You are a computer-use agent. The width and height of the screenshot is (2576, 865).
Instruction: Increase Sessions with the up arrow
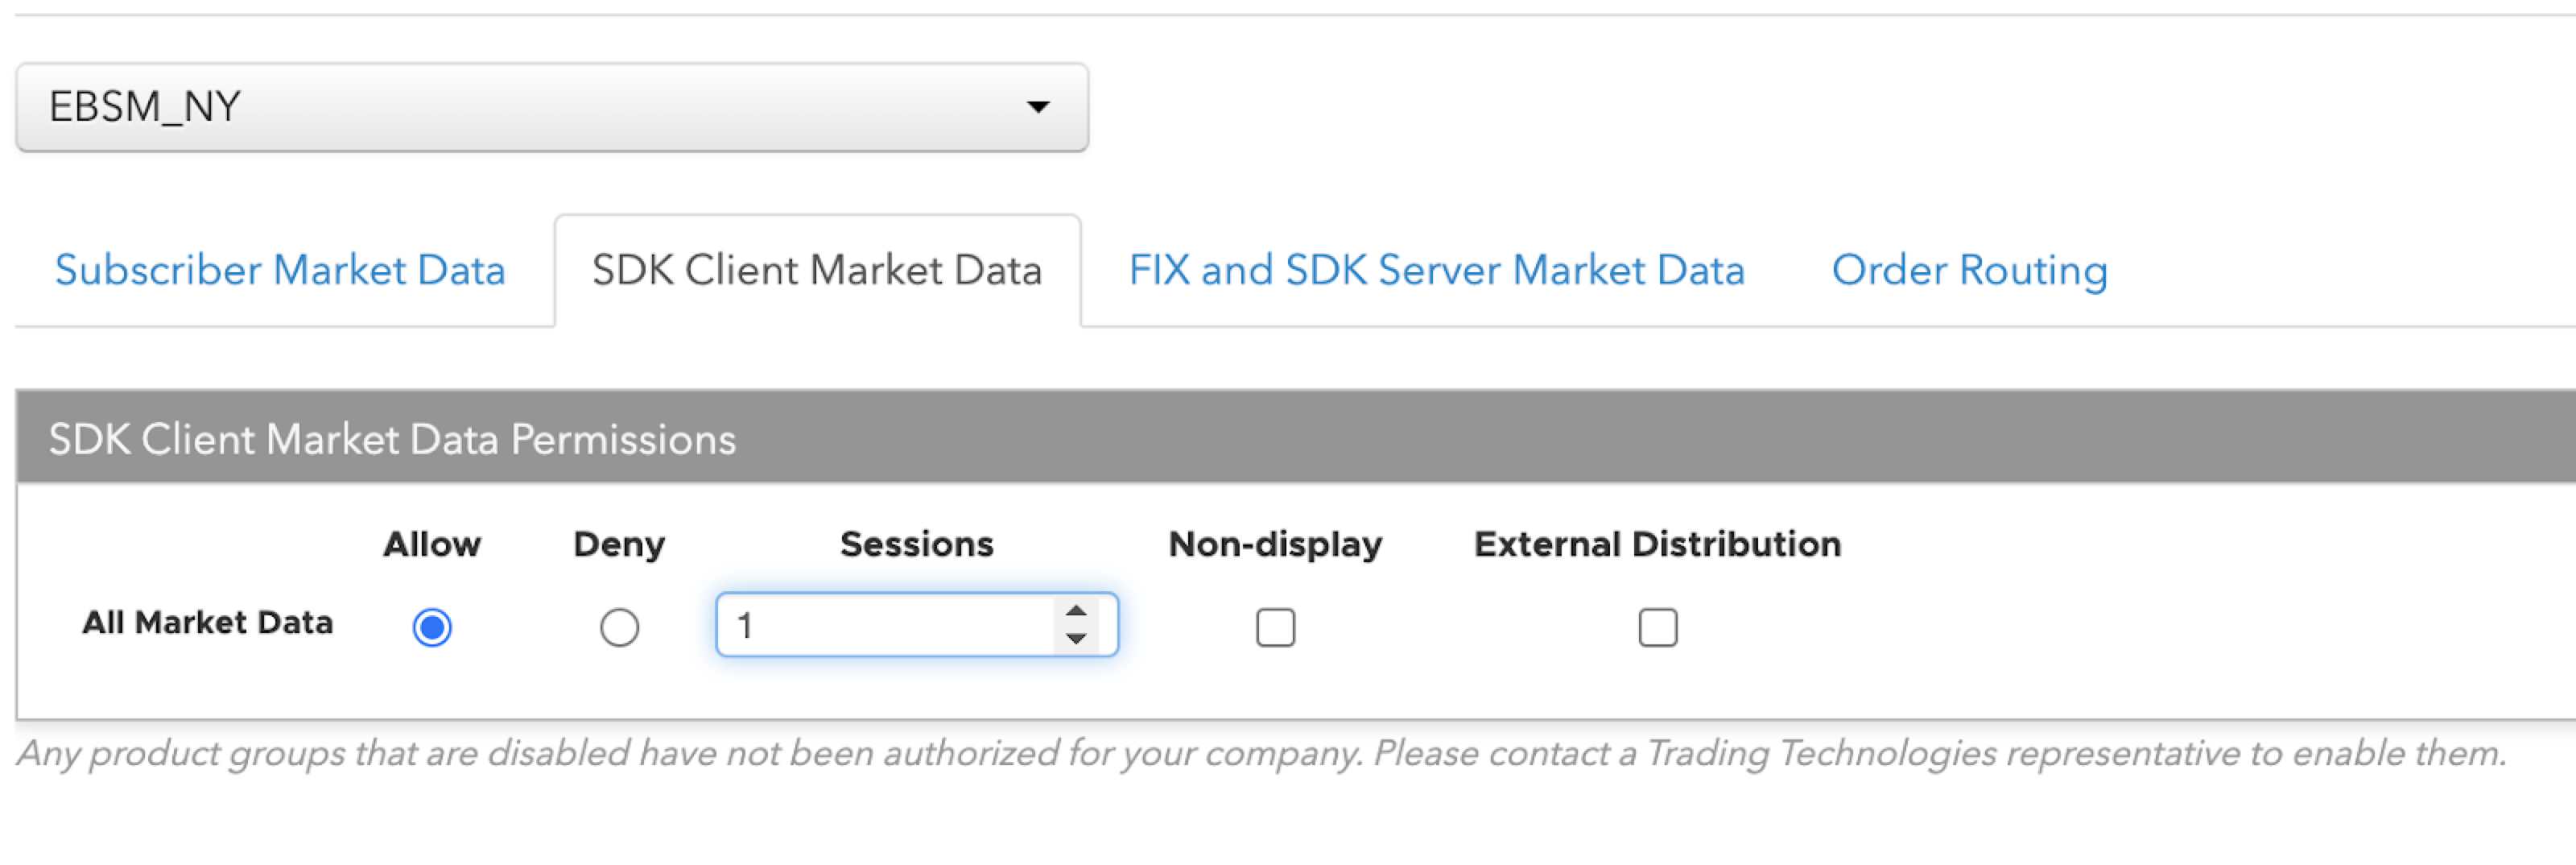(1076, 611)
